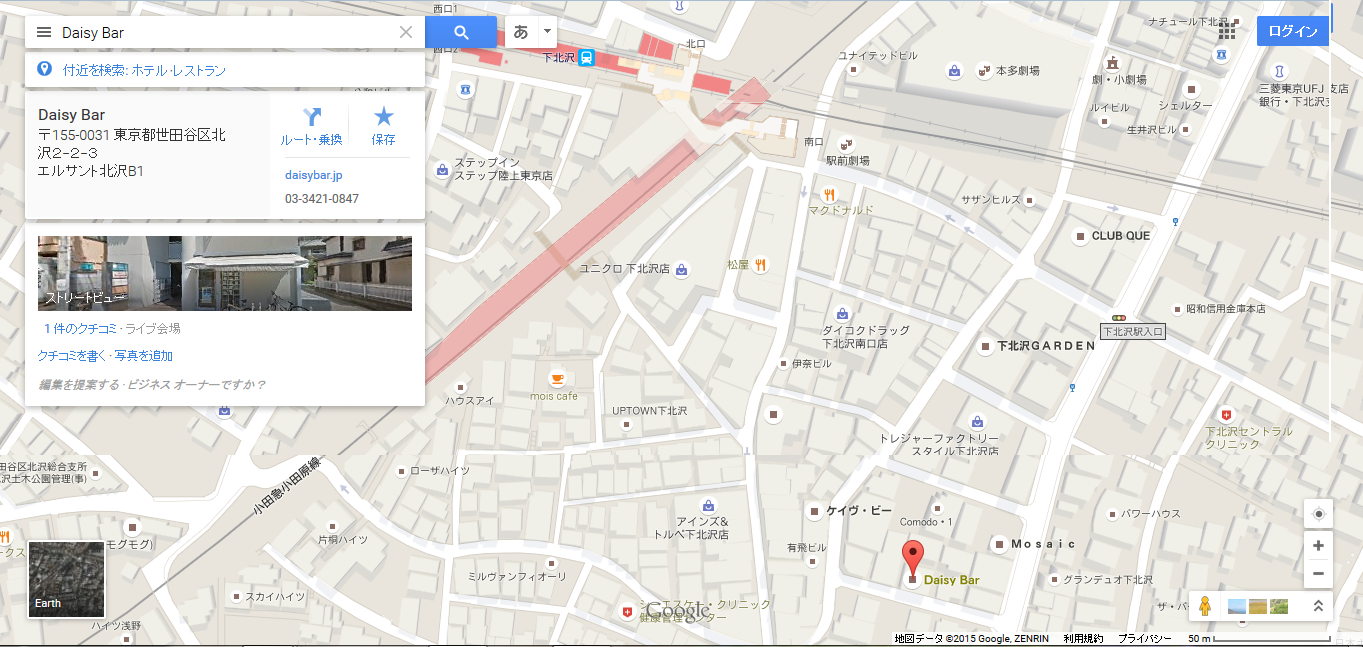Click the 下北沢GARDEN place marker
1363x647 pixels.
coord(985,346)
